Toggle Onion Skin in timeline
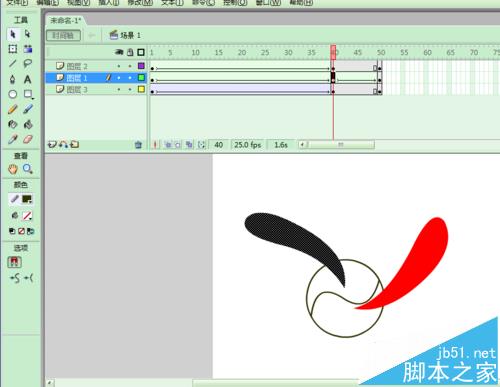This screenshot has width=500, height=387. pos(168,145)
